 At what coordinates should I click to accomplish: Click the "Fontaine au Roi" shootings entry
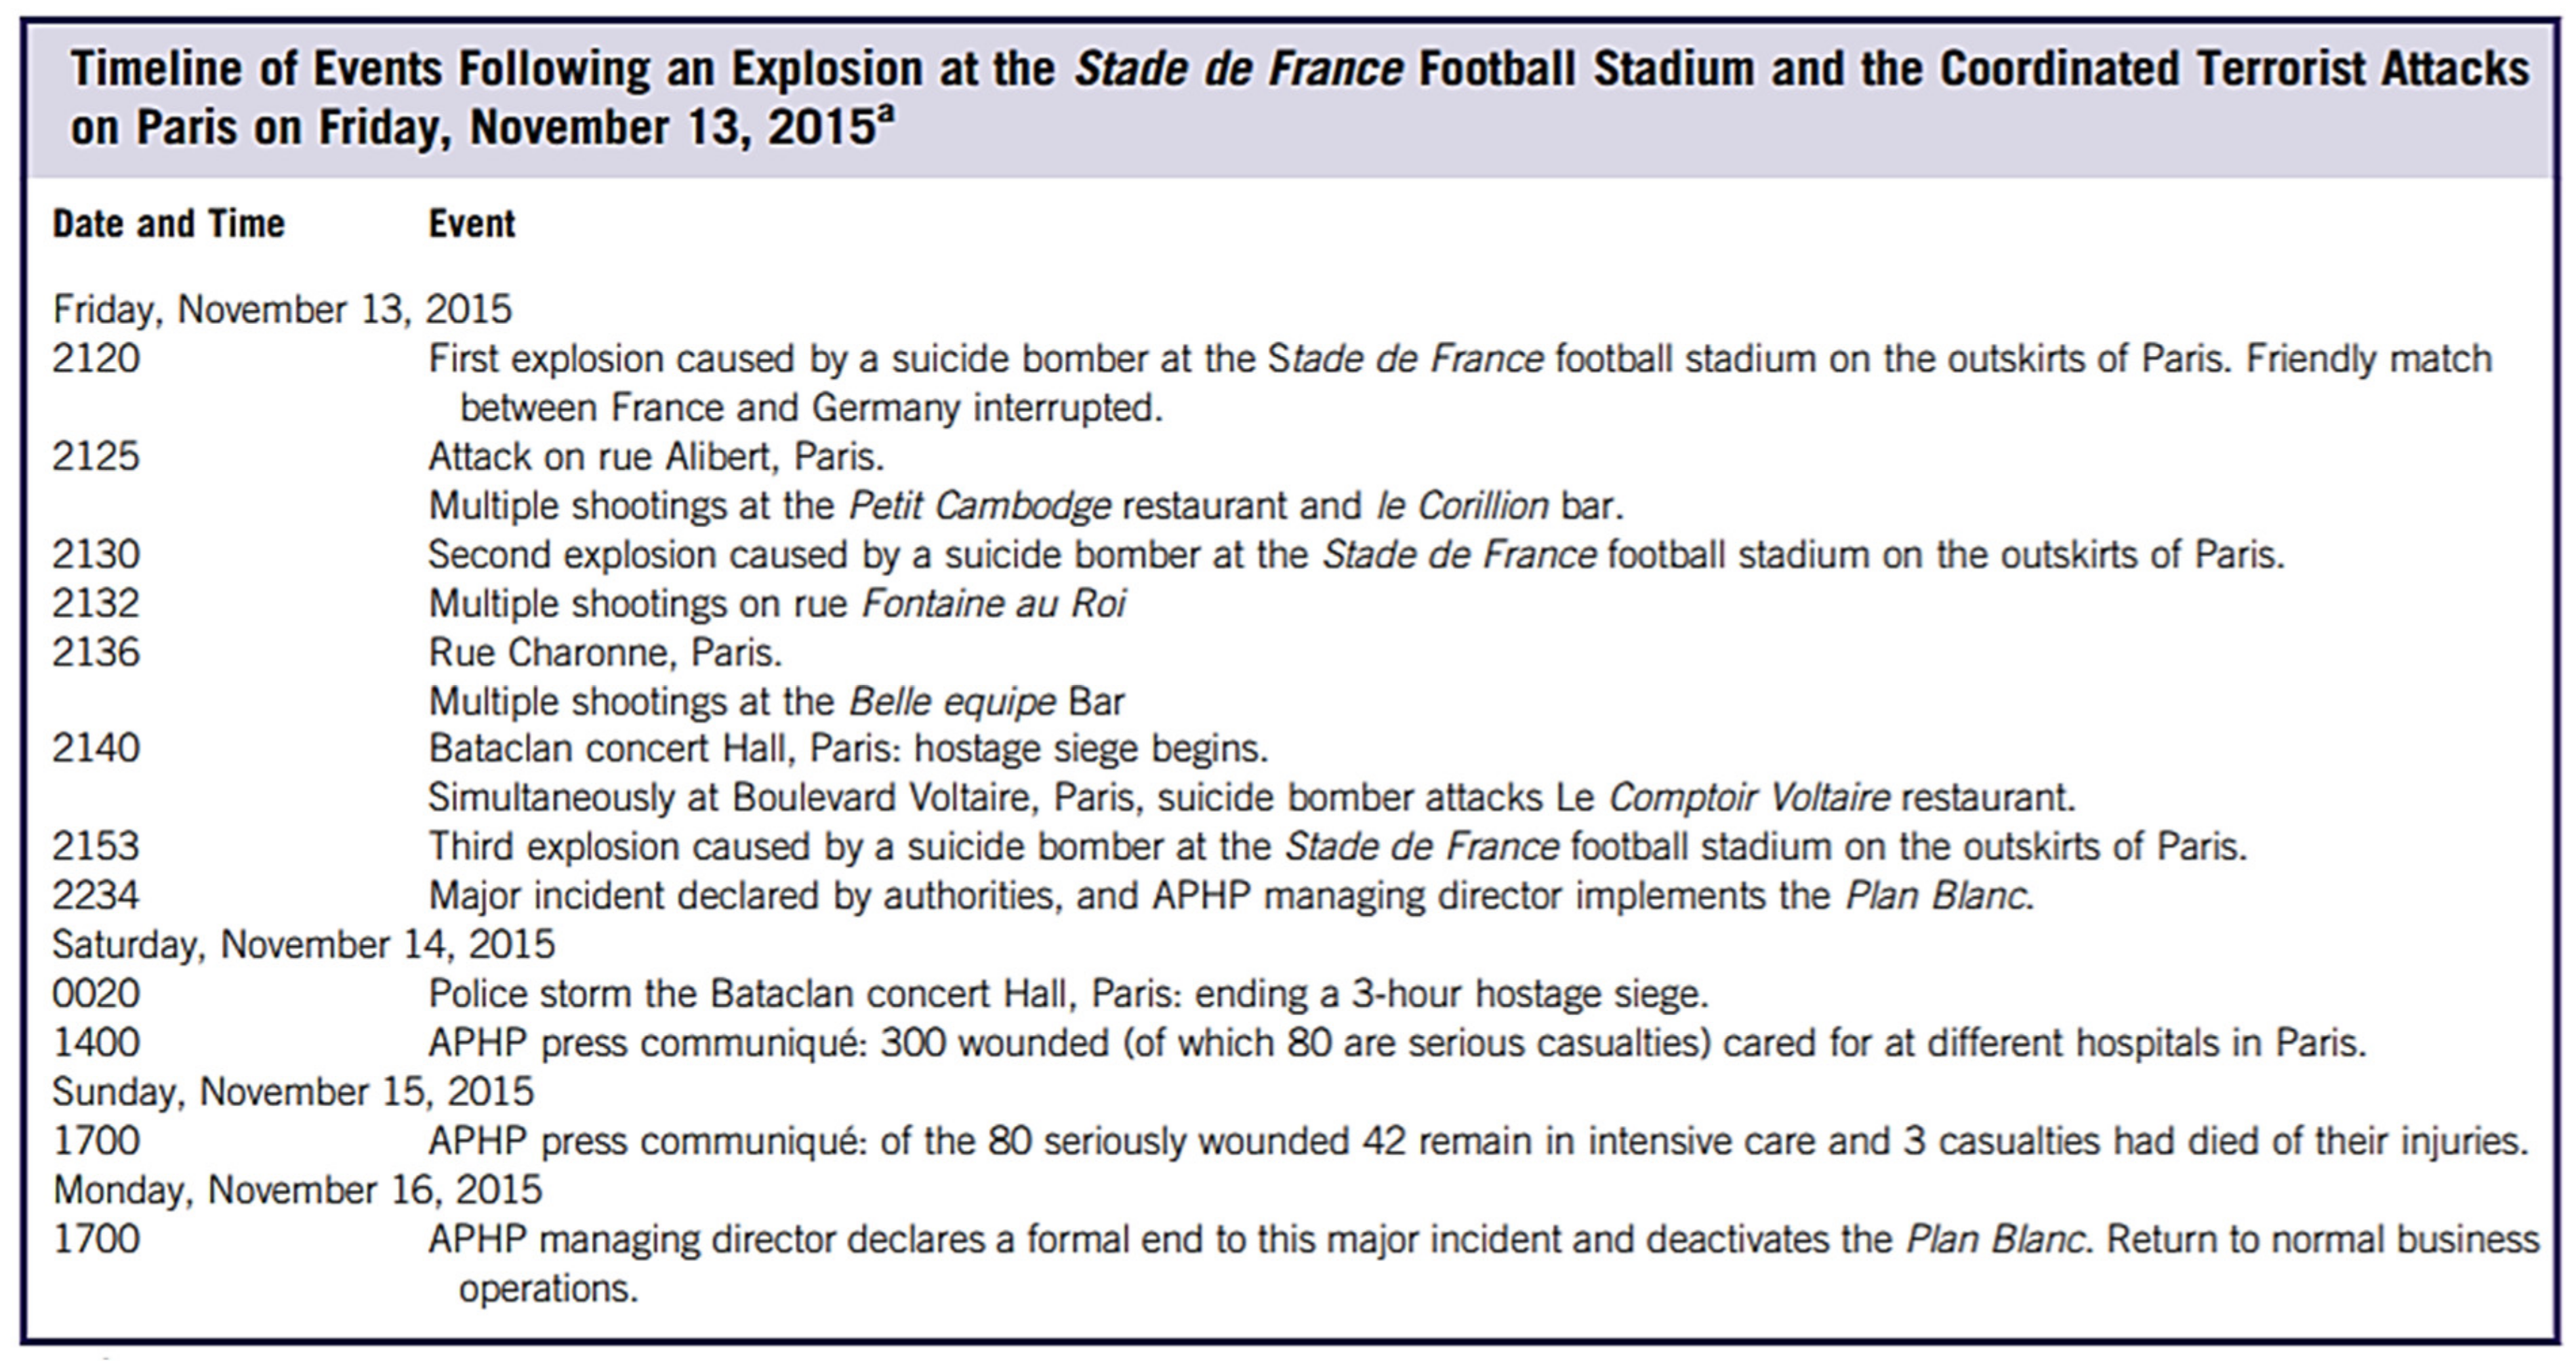click(777, 604)
